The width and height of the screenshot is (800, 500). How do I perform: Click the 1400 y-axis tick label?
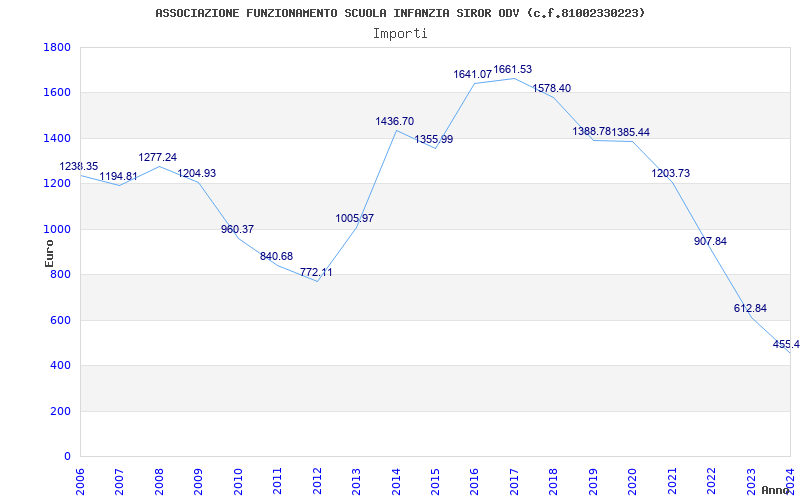(x=57, y=138)
